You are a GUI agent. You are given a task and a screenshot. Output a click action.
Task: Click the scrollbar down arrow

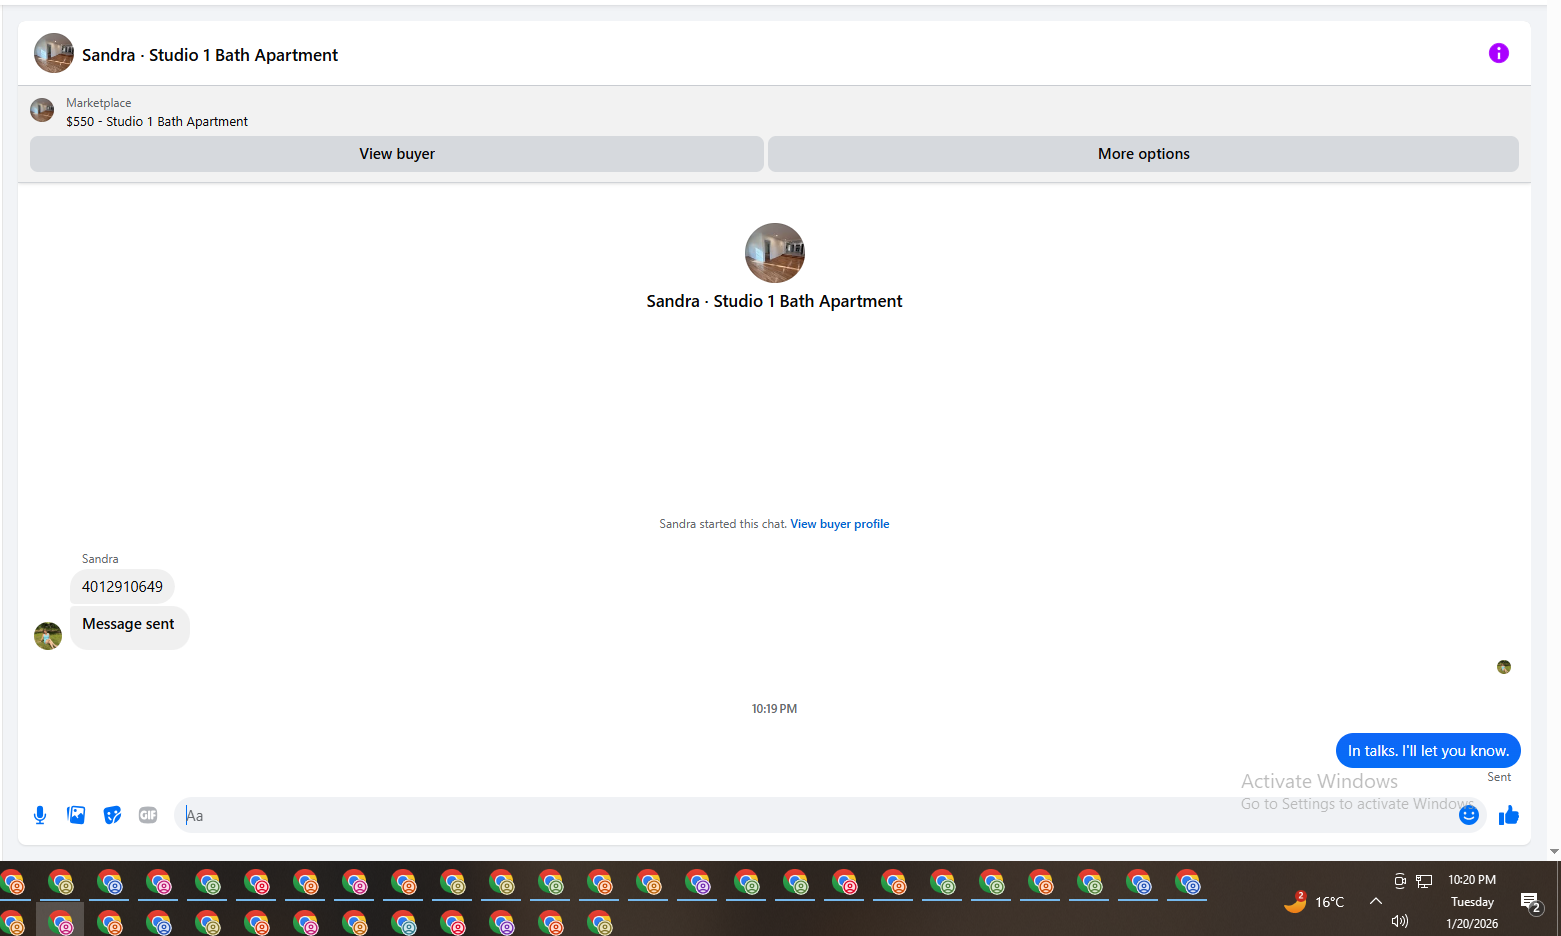pyautogui.click(x=1553, y=852)
